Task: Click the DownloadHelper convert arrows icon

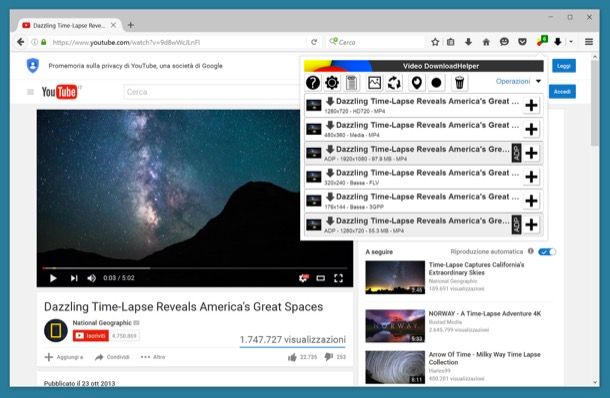Action: click(394, 82)
